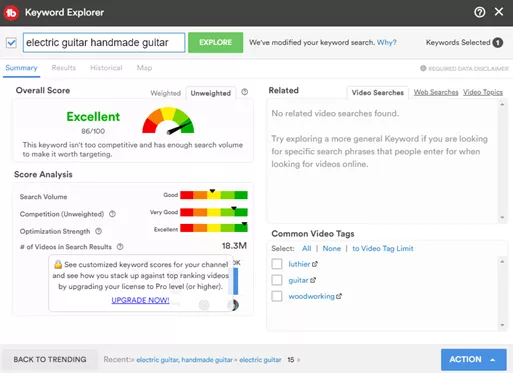
Task: Click the Competition color bar
Action: (x=214, y=212)
